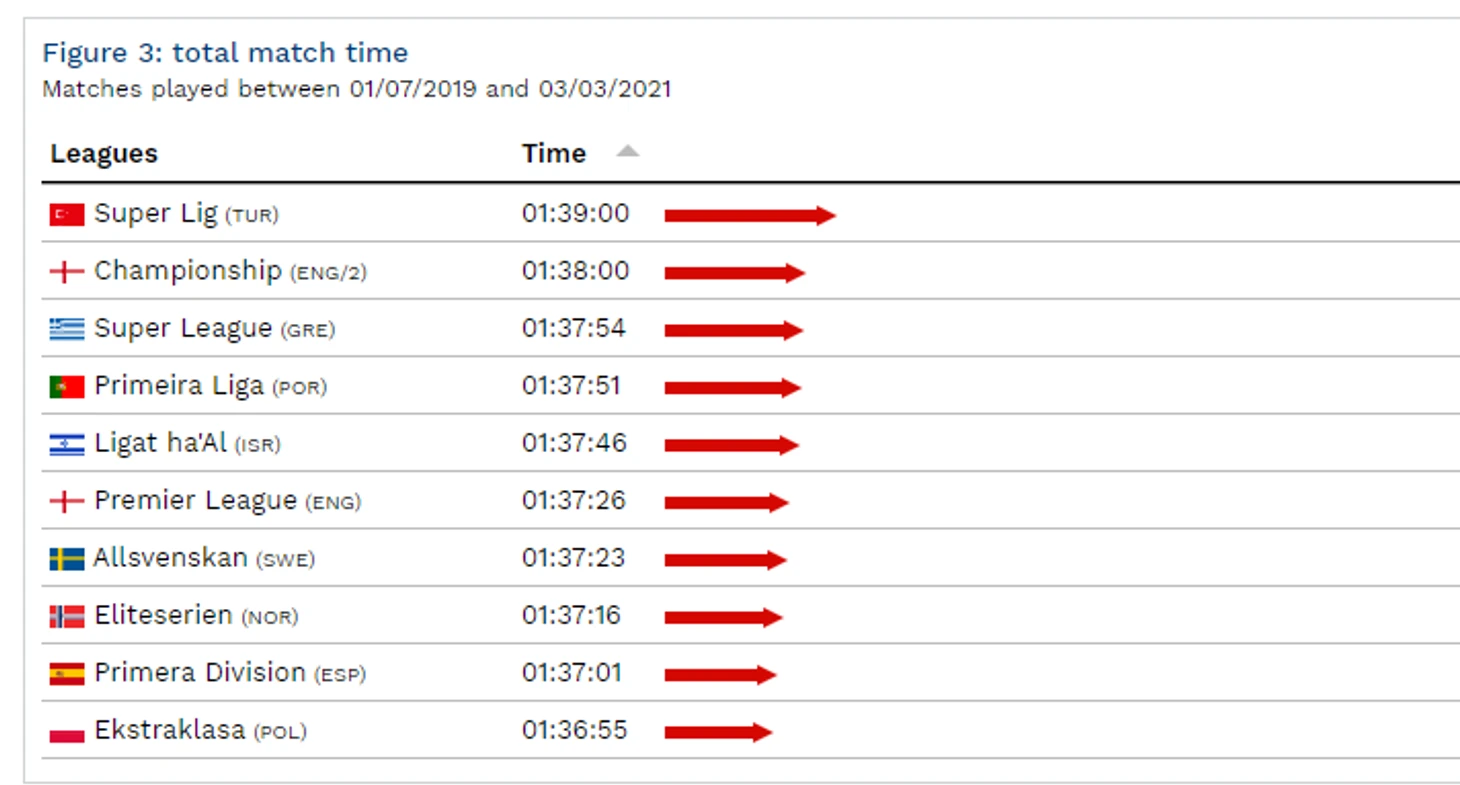Click the Super Lig red time bar
1460x785 pixels.
(750, 215)
